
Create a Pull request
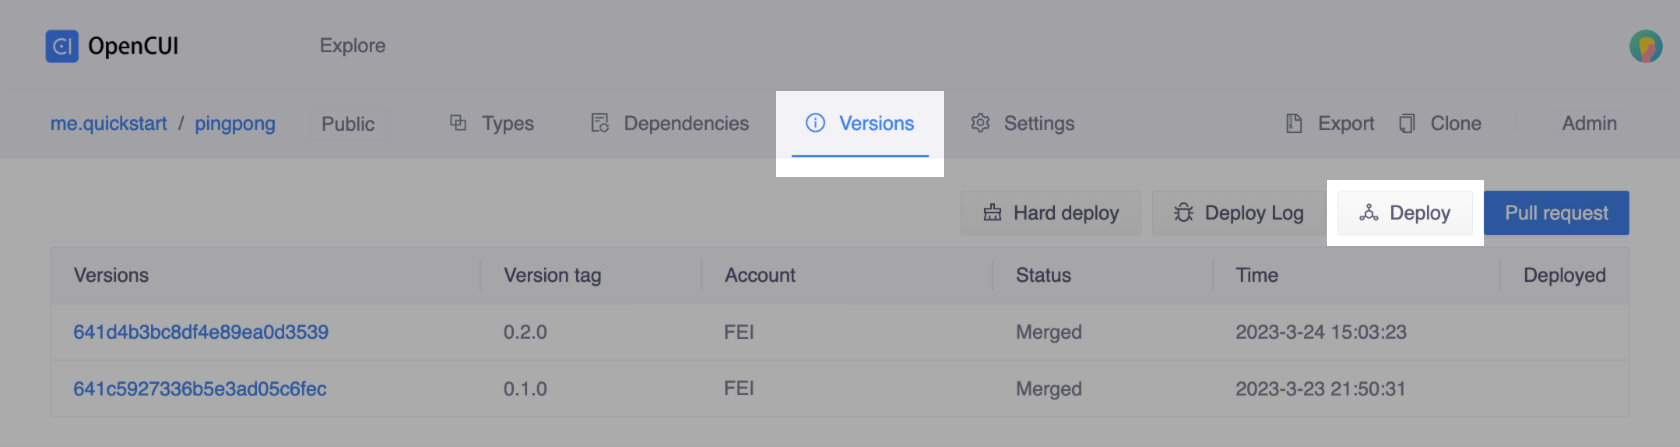[1556, 213]
